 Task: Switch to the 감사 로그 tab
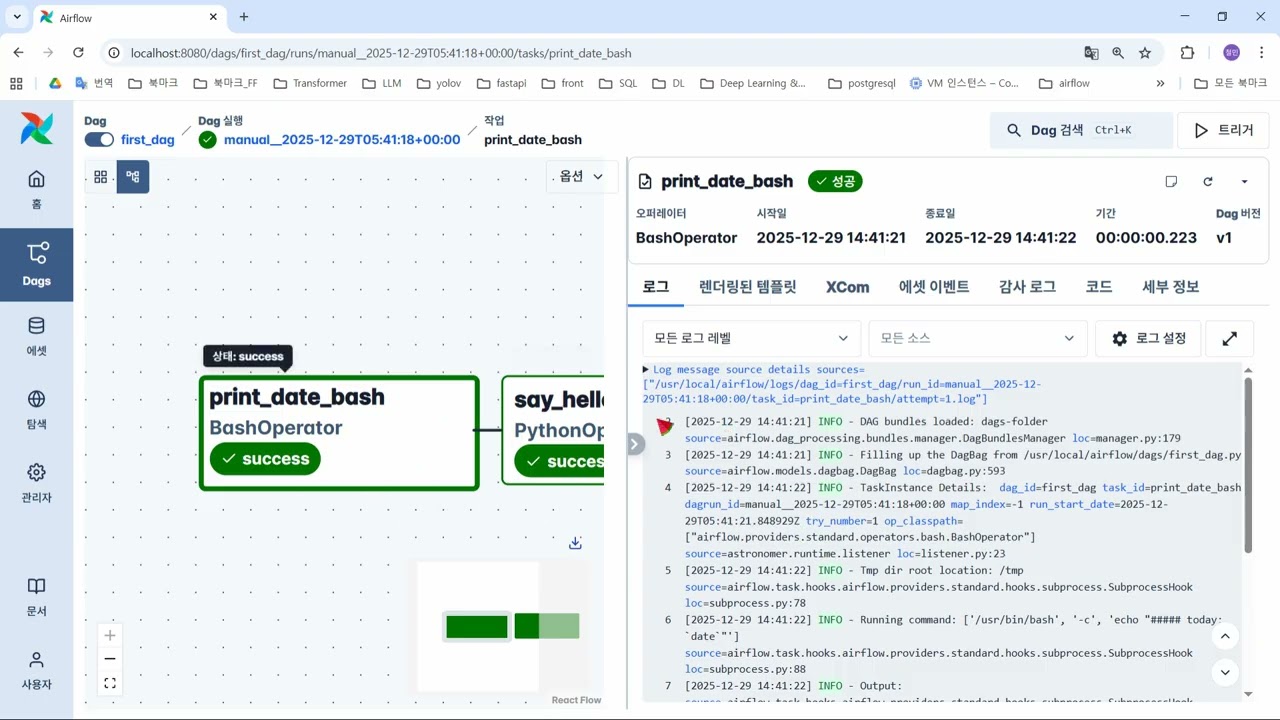[x=1027, y=287]
